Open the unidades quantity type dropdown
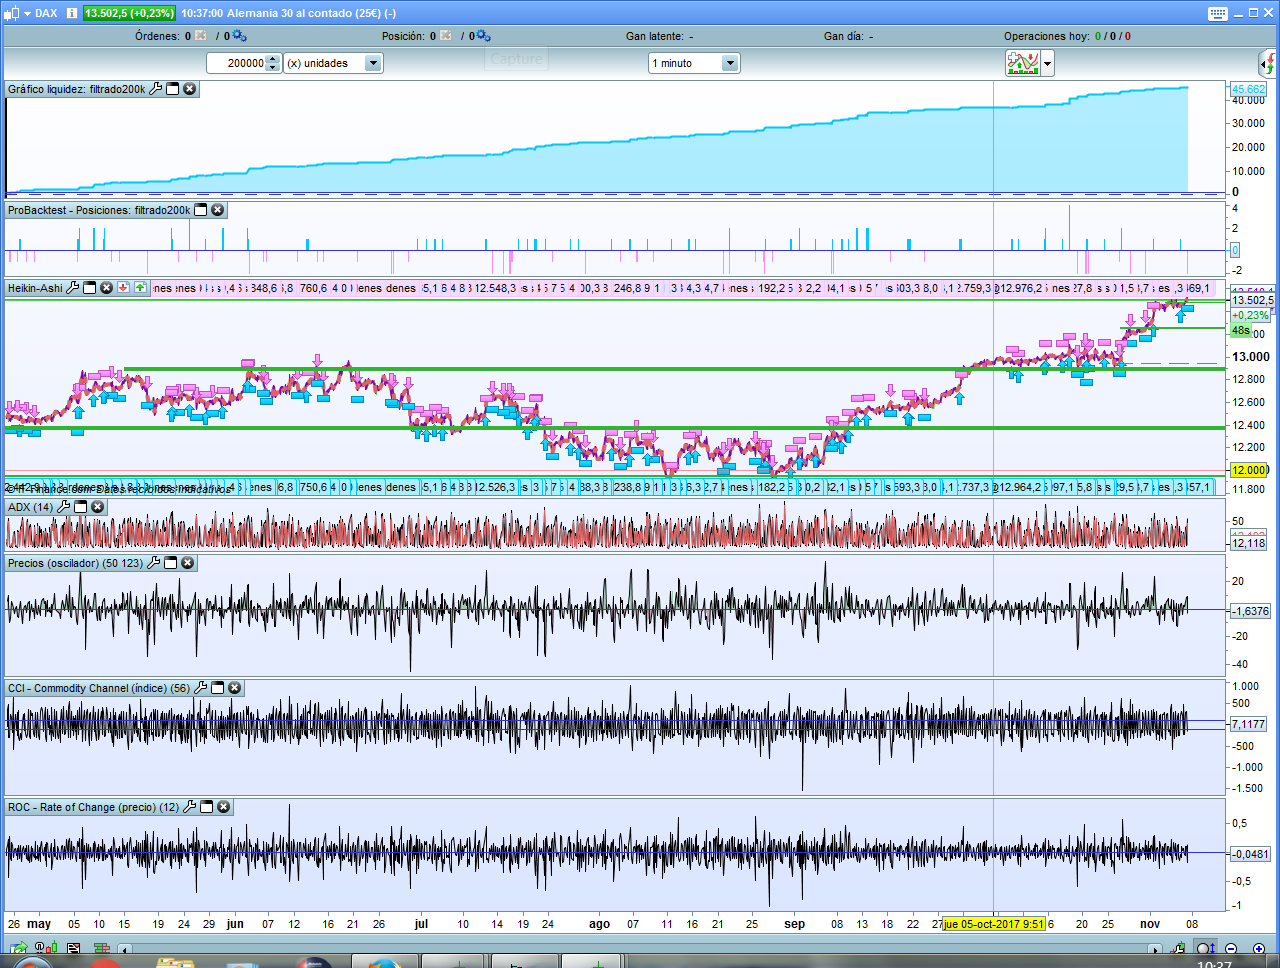Image resolution: width=1280 pixels, height=968 pixels. [x=372, y=63]
